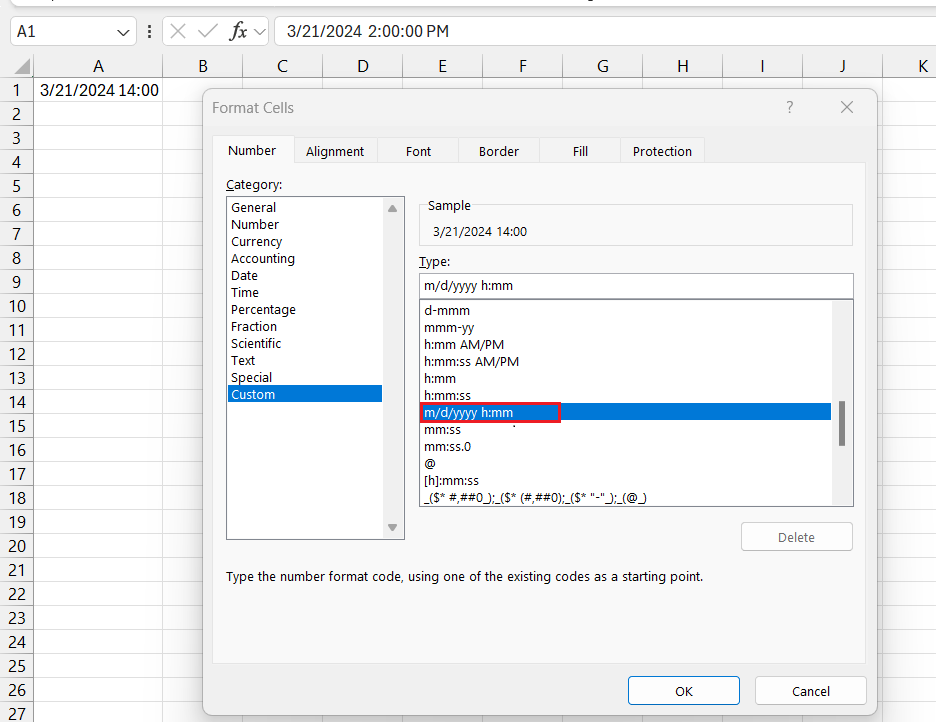Image resolution: width=936 pixels, height=722 pixels.
Task: Select row 10 header
Action: point(17,306)
